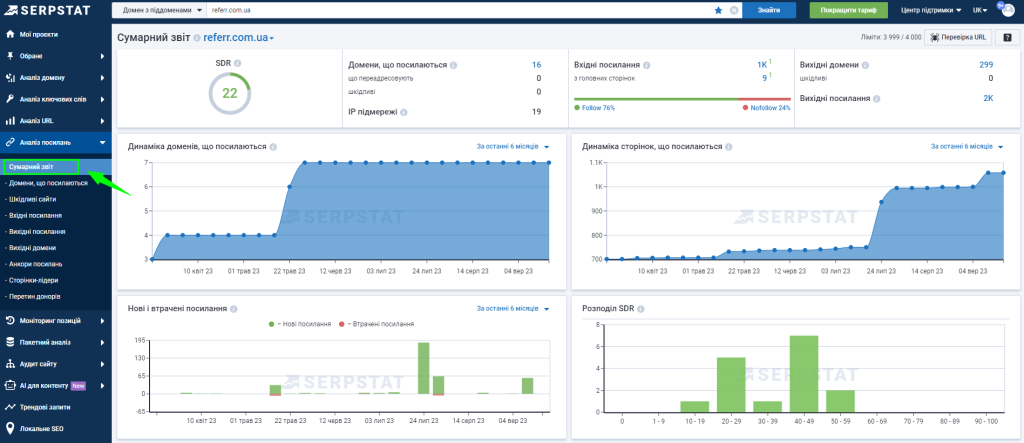Click the star favorite icon in search bar

coord(718,10)
